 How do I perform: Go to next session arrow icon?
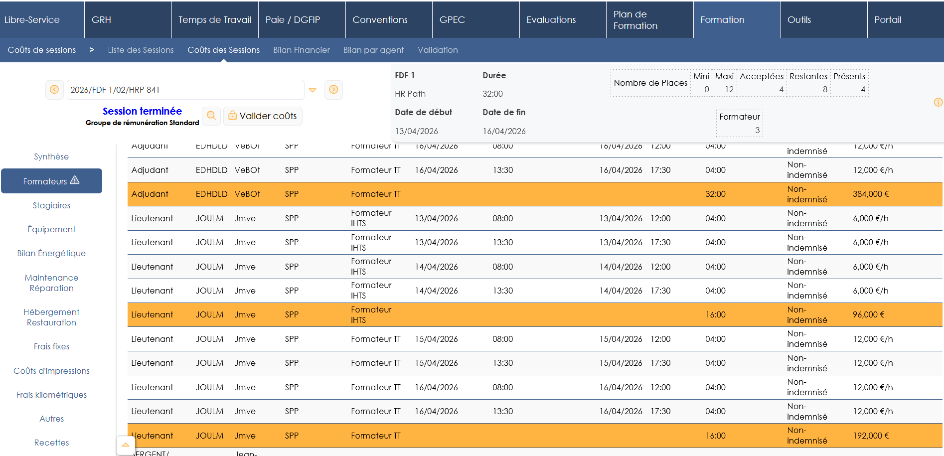tap(334, 90)
